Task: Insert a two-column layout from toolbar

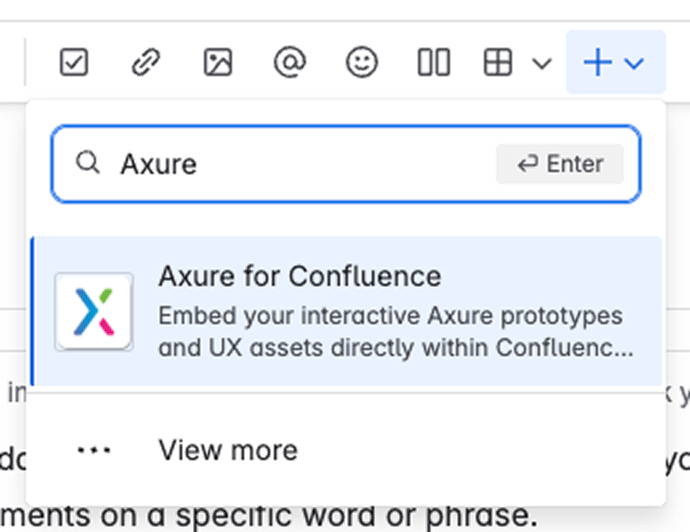Action: 433,63
